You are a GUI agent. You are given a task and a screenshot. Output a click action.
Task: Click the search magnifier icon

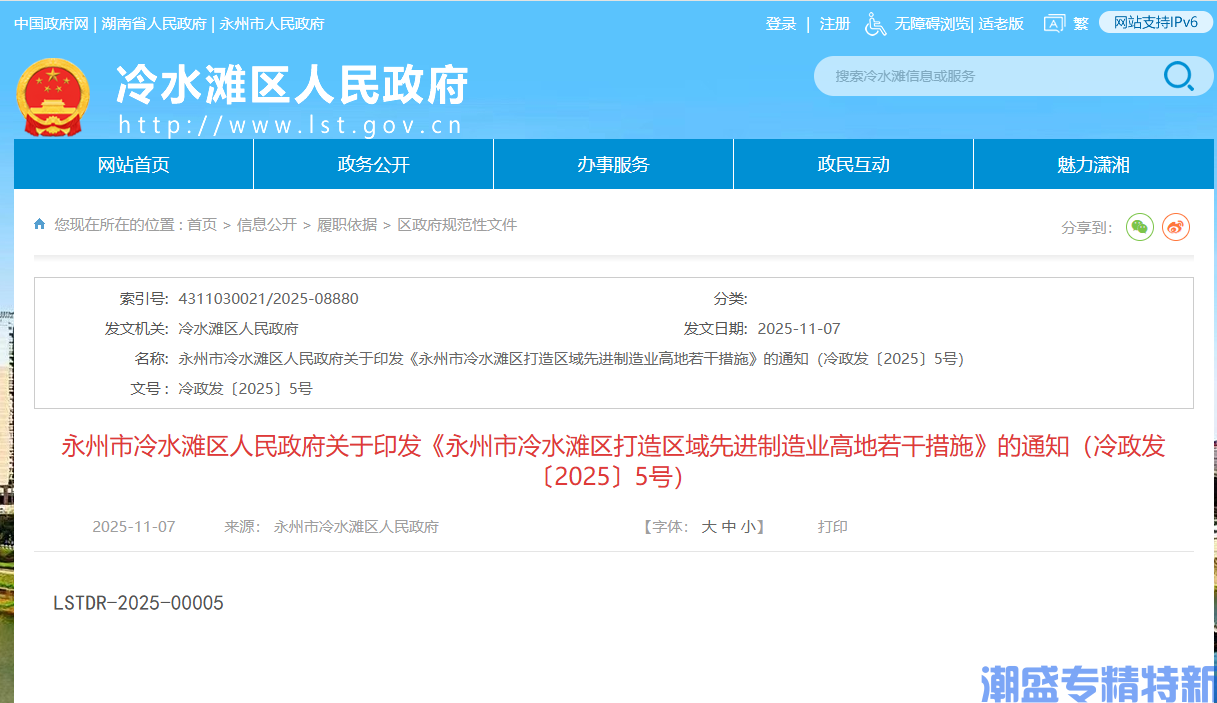pos(1180,76)
